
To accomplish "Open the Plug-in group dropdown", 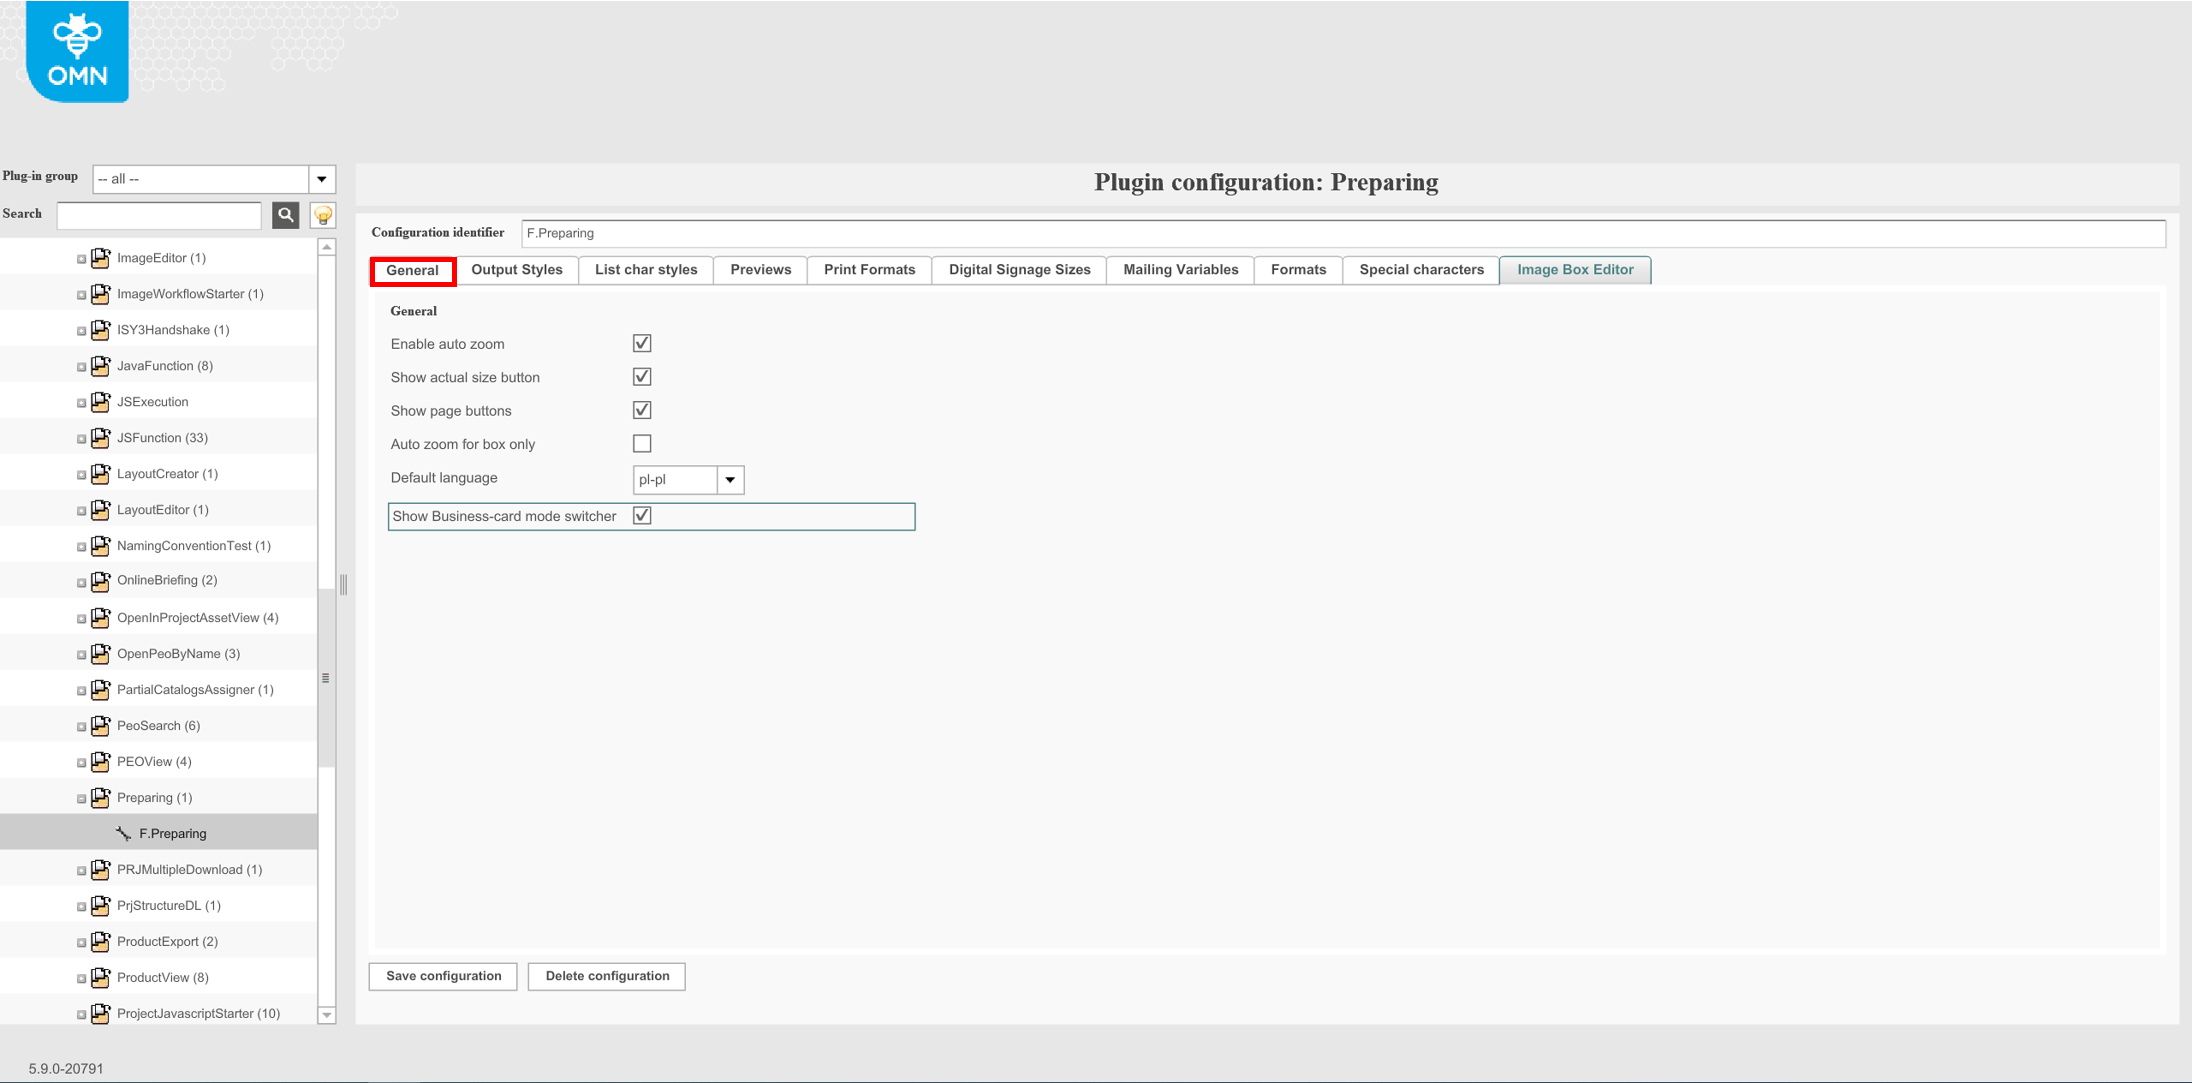I will pos(322,179).
